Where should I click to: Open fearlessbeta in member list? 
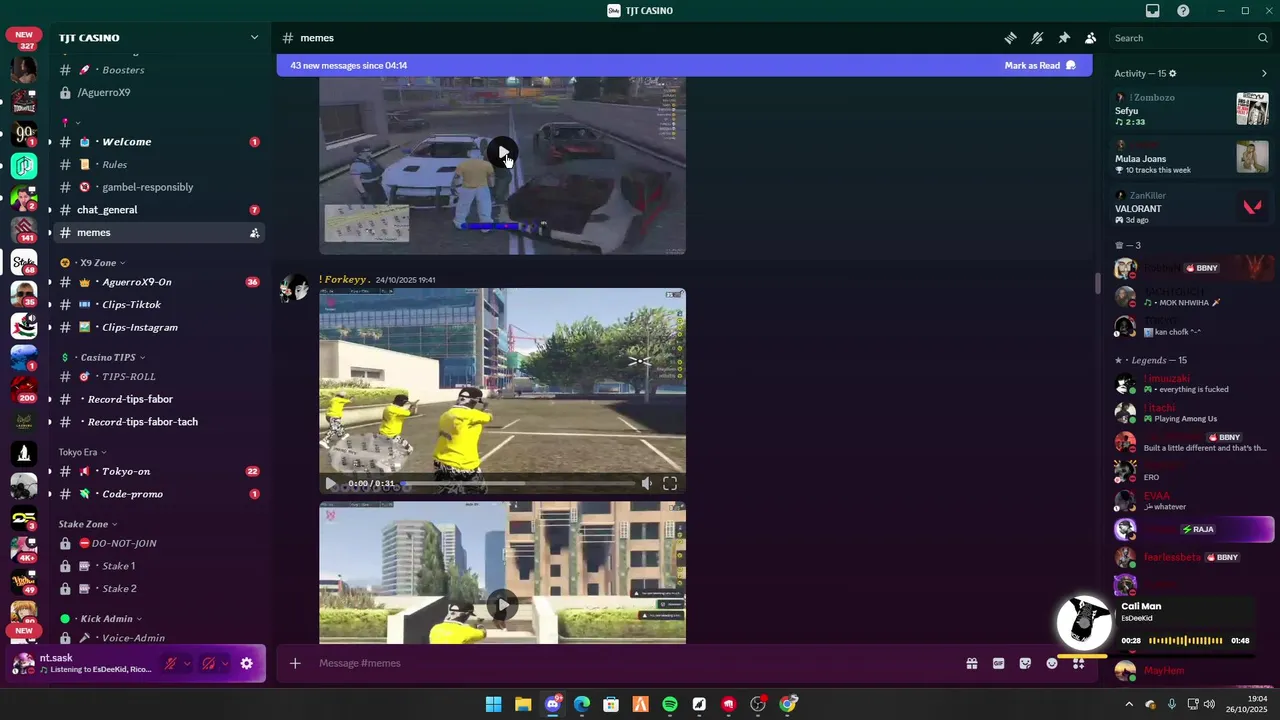click(x=1173, y=557)
